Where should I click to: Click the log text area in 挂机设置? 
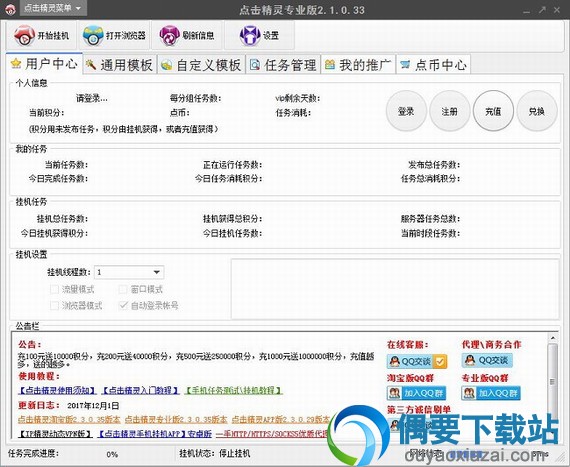(x=395, y=289)
